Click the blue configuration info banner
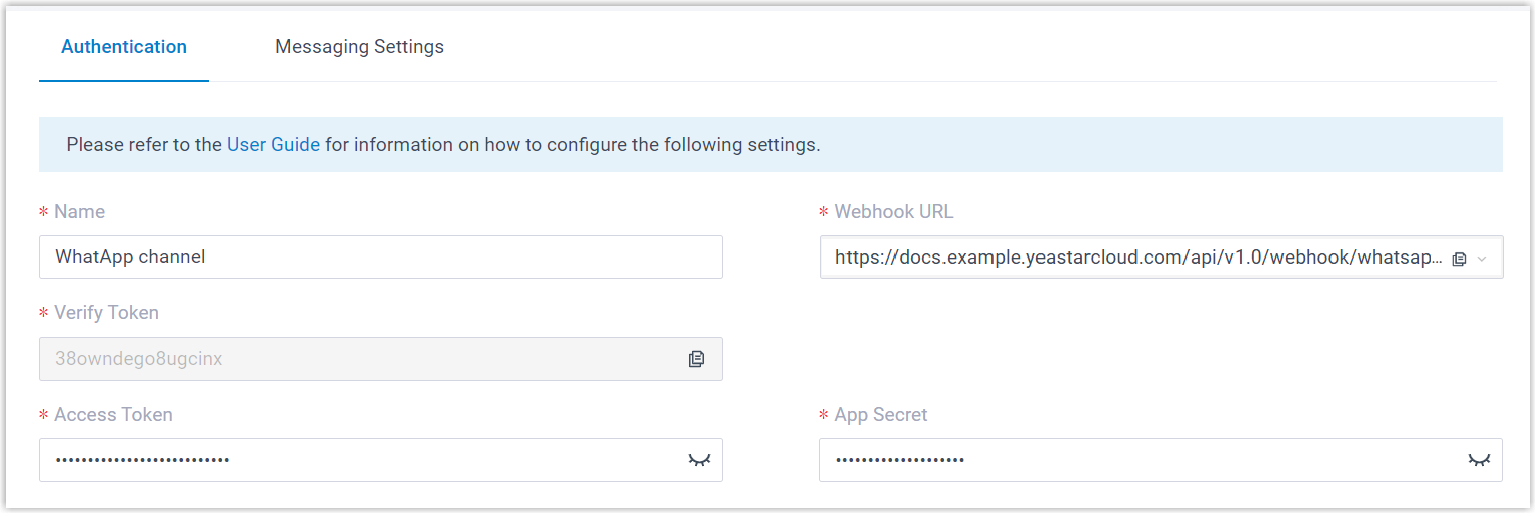The width and height of the screenshot is (1536, 514). coord(1100,145)
